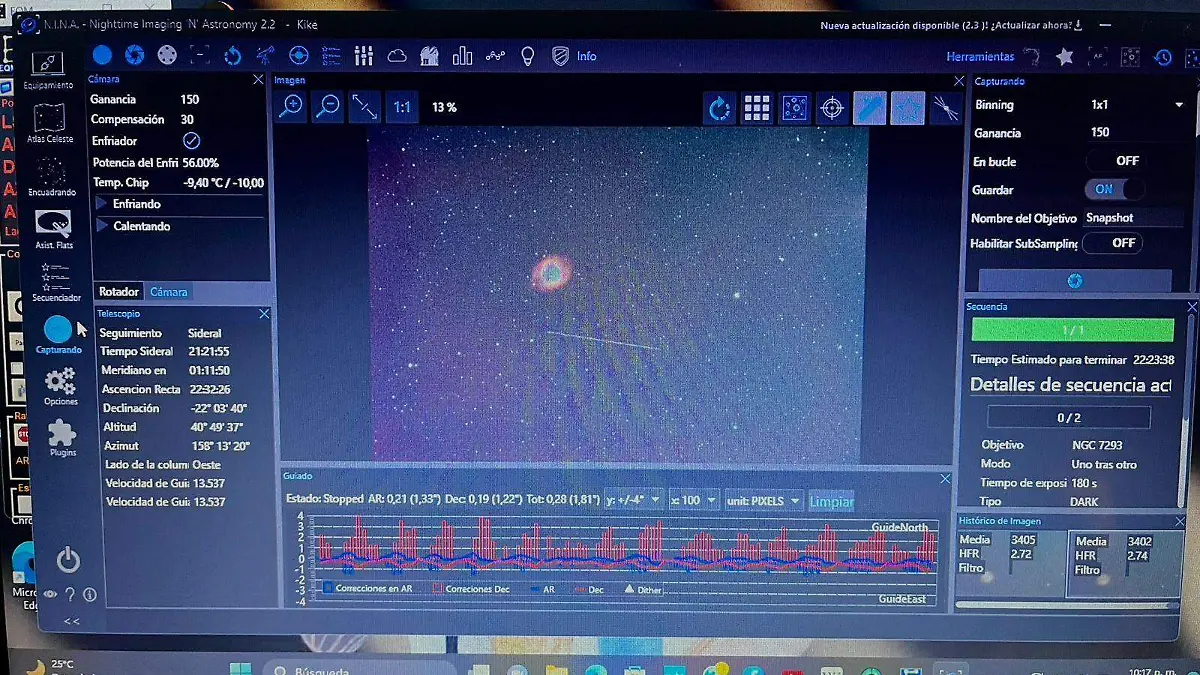This screenshot has width=1200, height=675.
Task: Show the grid overlay on the image
Action: 757,107
